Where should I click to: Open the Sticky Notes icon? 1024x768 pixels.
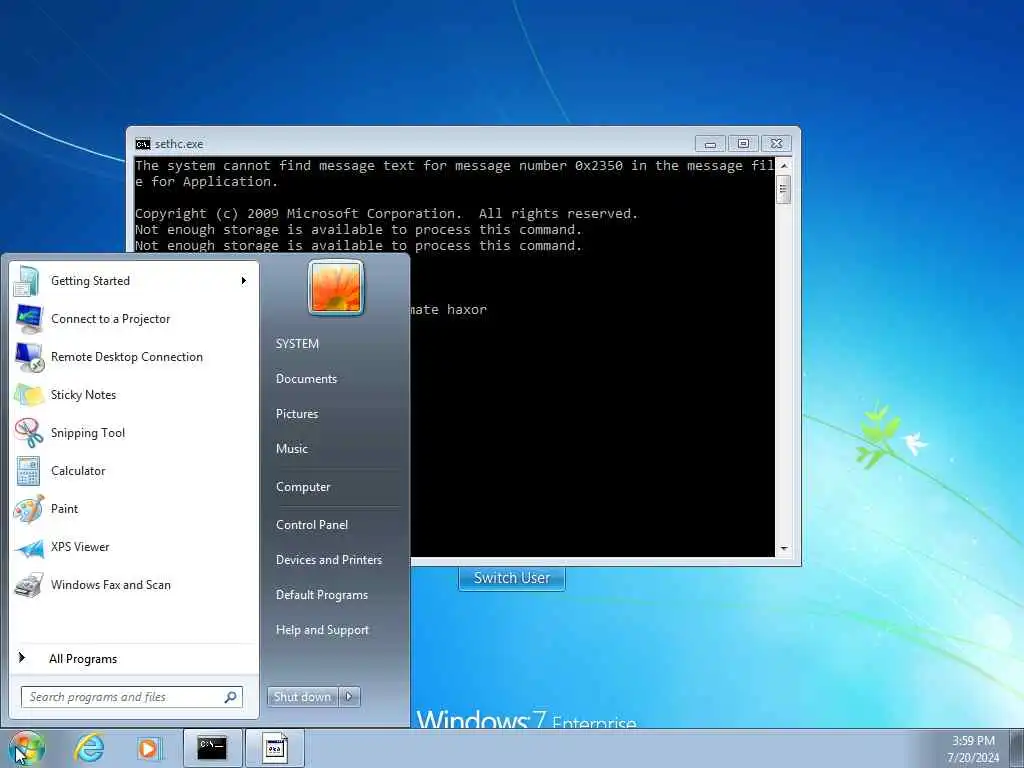pos(29,395)
